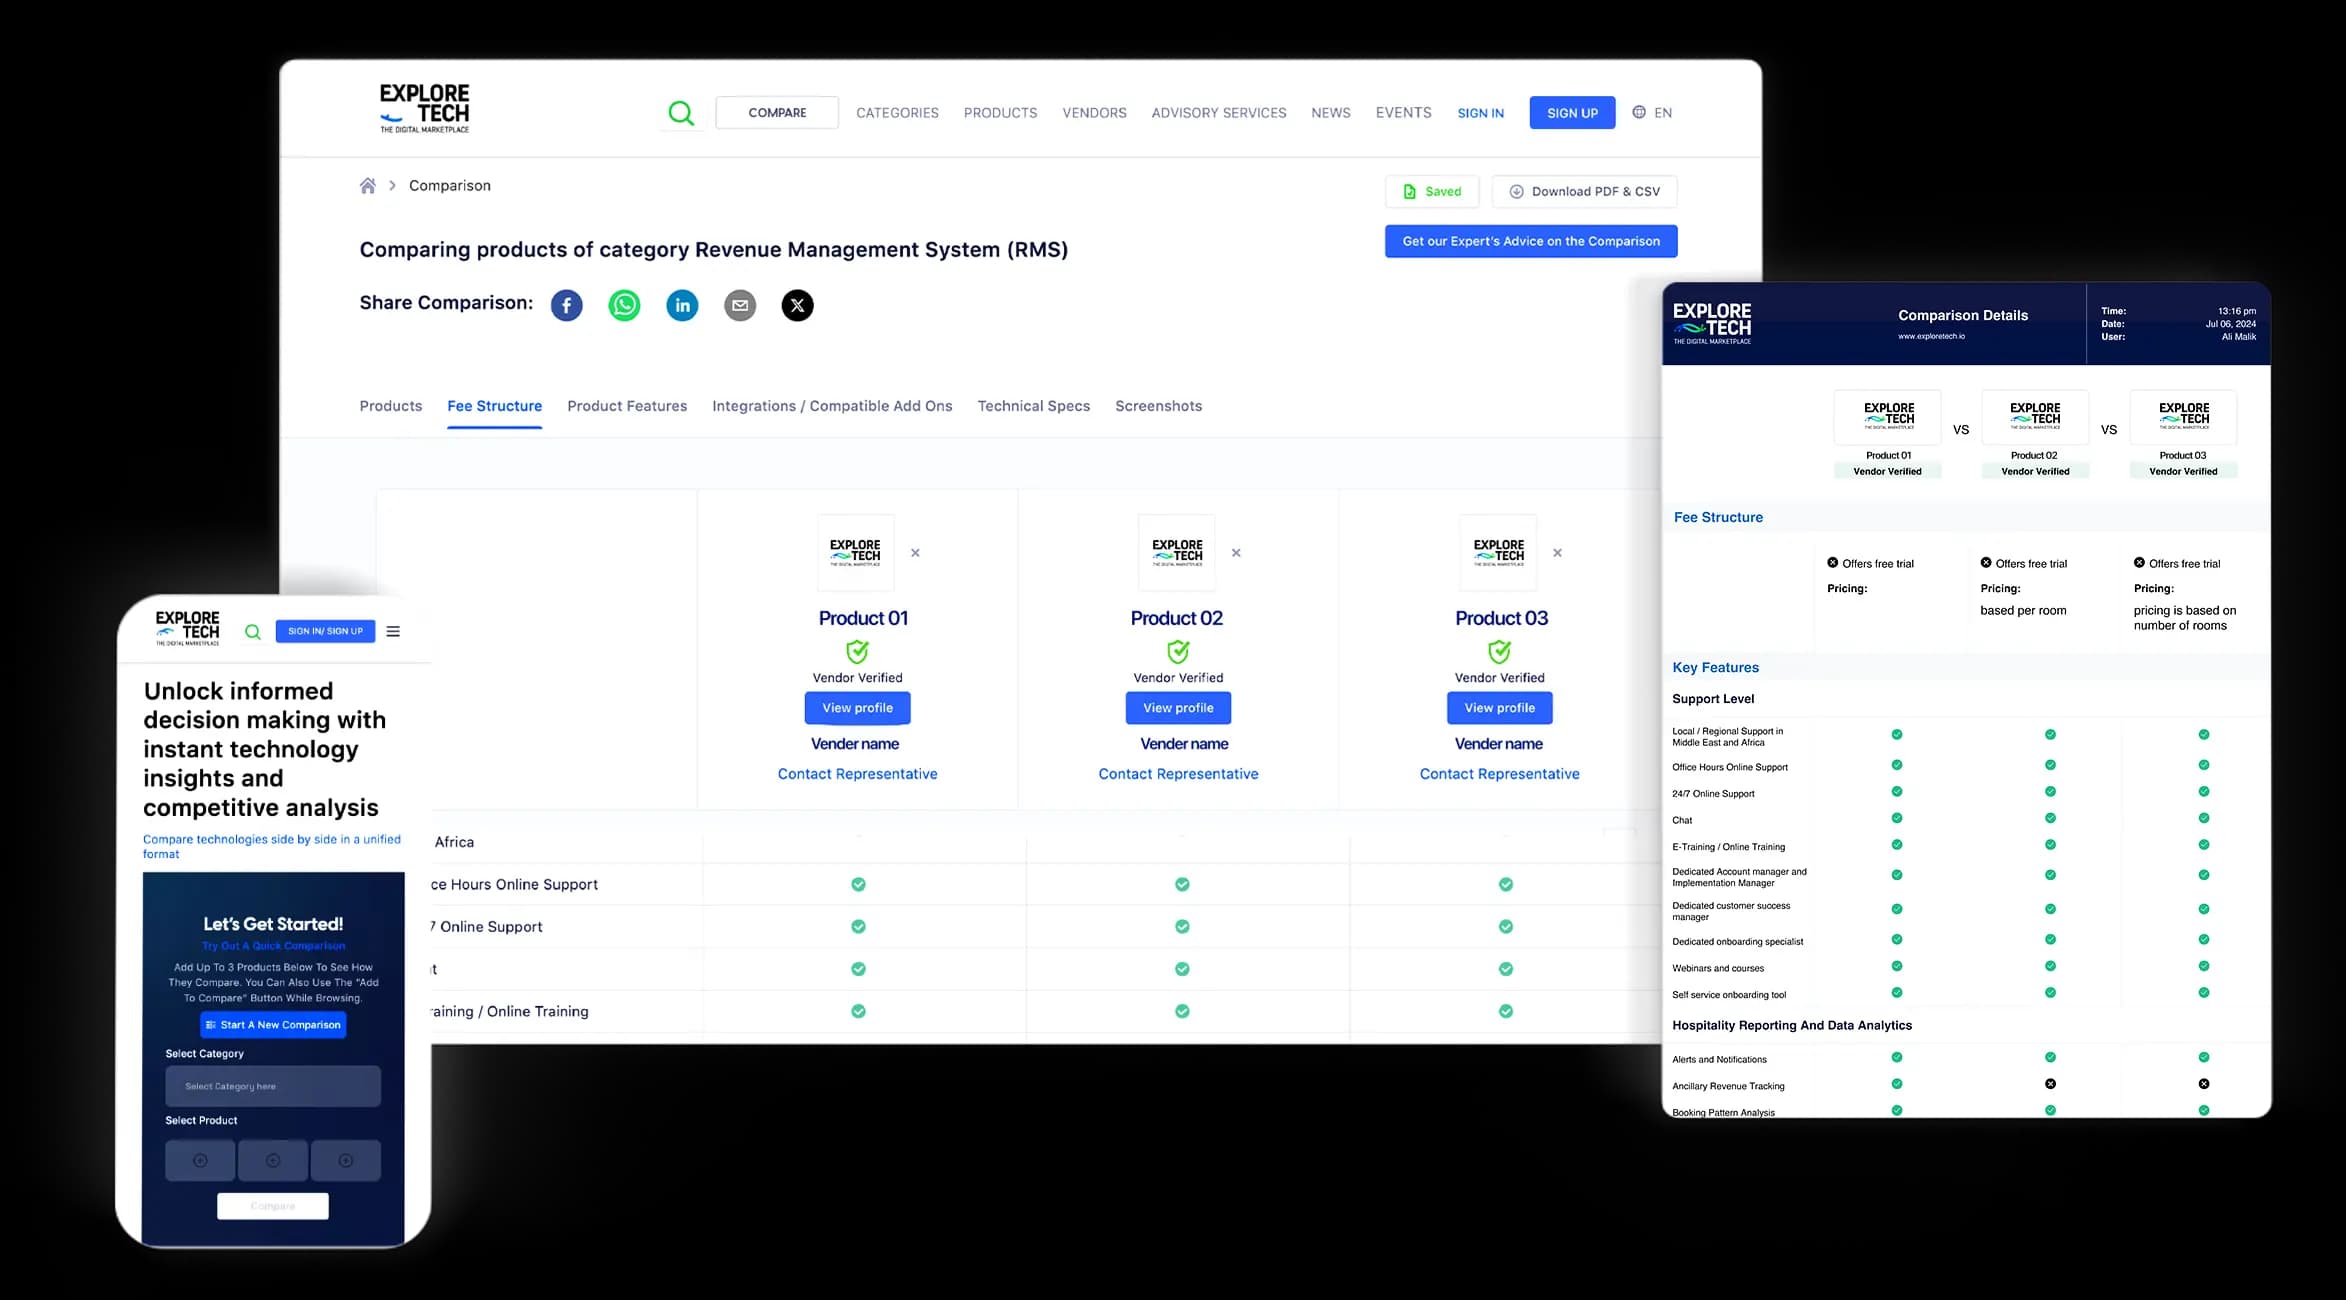Expand the language selector EN dropdown
2346x1300 pixels.
pos(1653,112)
